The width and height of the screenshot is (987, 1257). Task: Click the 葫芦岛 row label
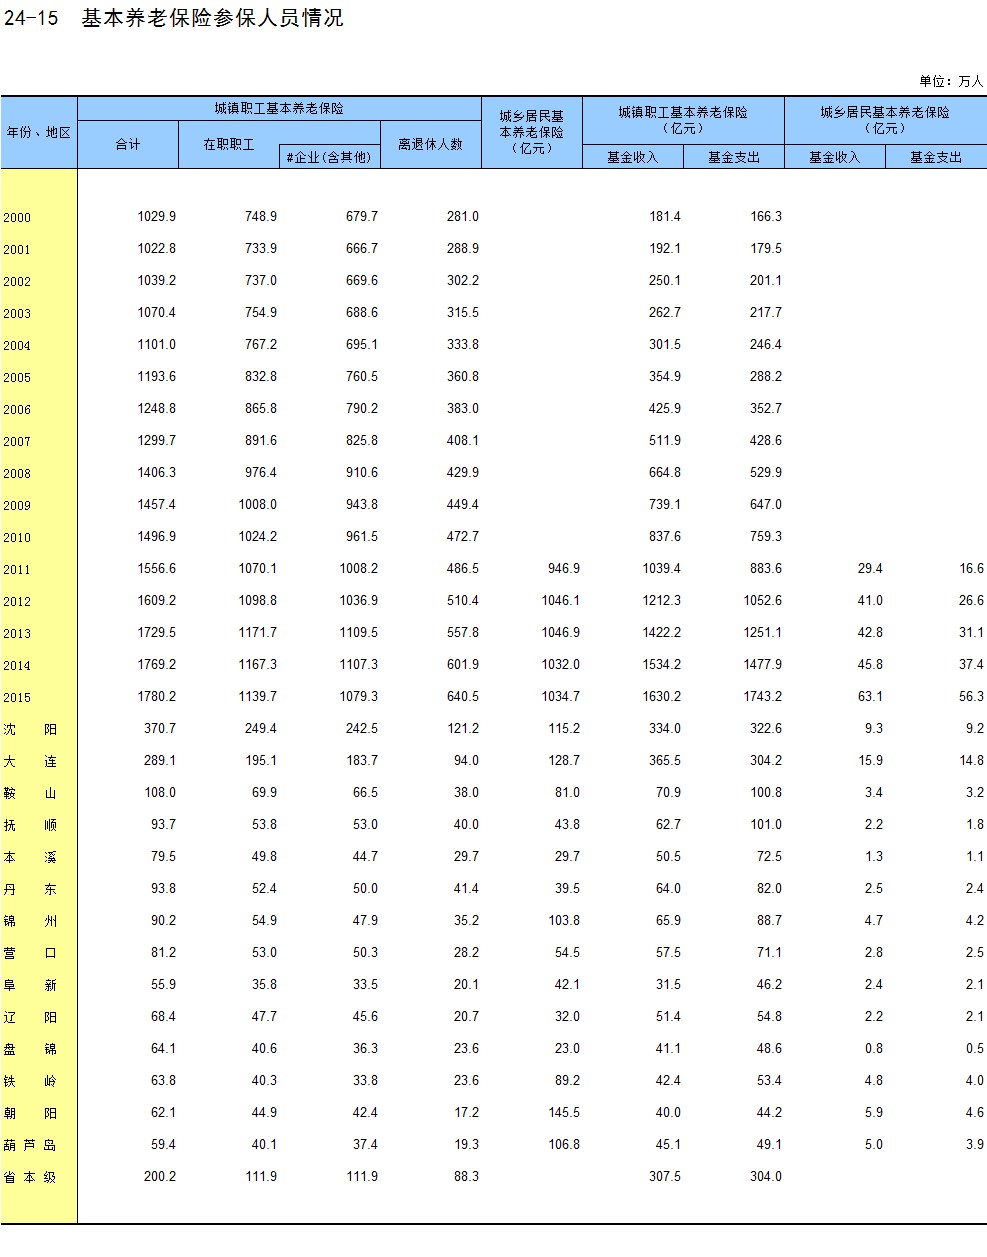pos(30,1145)
